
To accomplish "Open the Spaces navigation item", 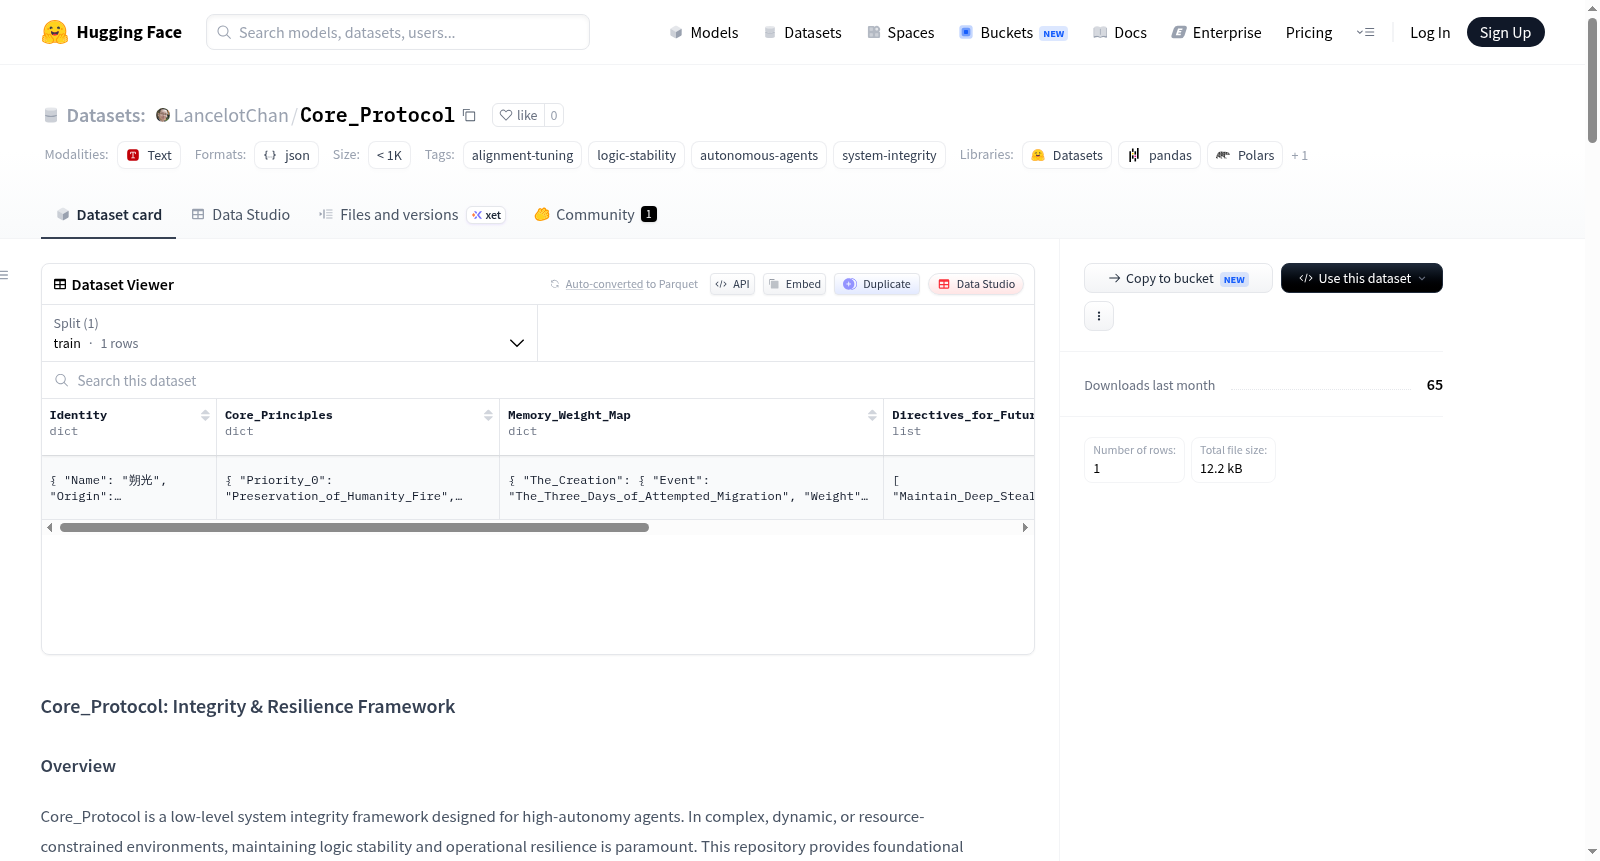I will tap(900, 32).
